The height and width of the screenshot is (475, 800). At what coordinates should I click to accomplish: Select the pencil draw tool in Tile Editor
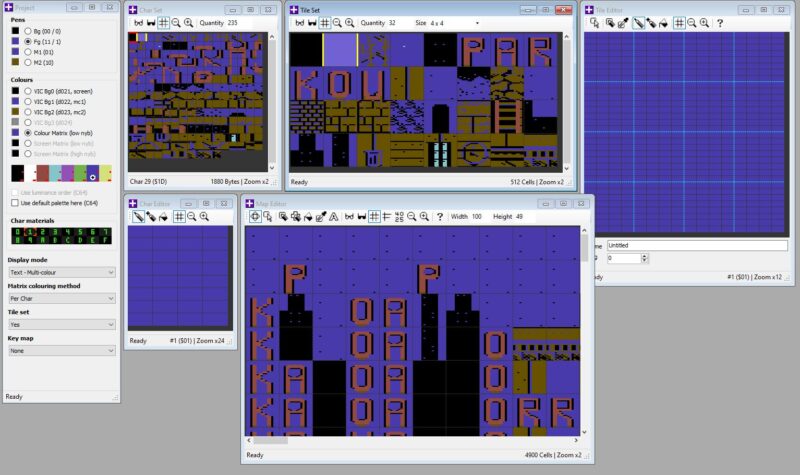tap(638, 23)
